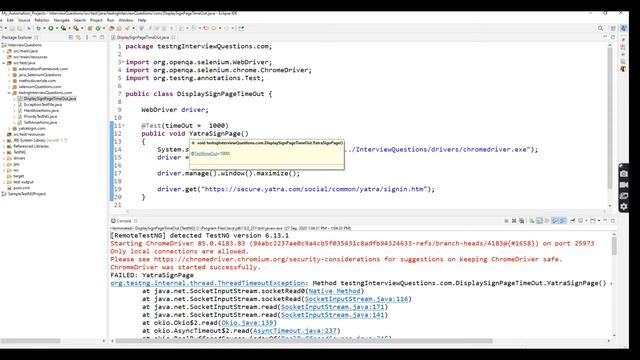Select ExceptionTestFile.java in Package Explorer
Viewport: 640px width, 360px height.
coord(42,104)
